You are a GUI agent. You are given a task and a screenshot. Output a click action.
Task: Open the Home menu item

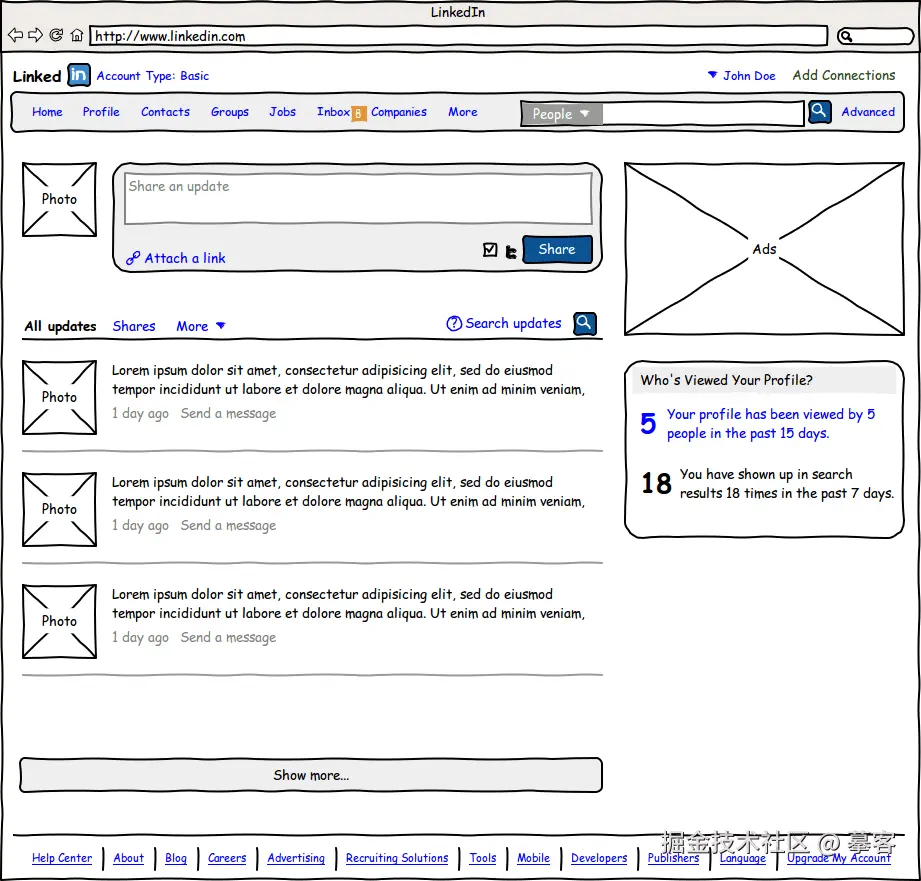(47, 112)
